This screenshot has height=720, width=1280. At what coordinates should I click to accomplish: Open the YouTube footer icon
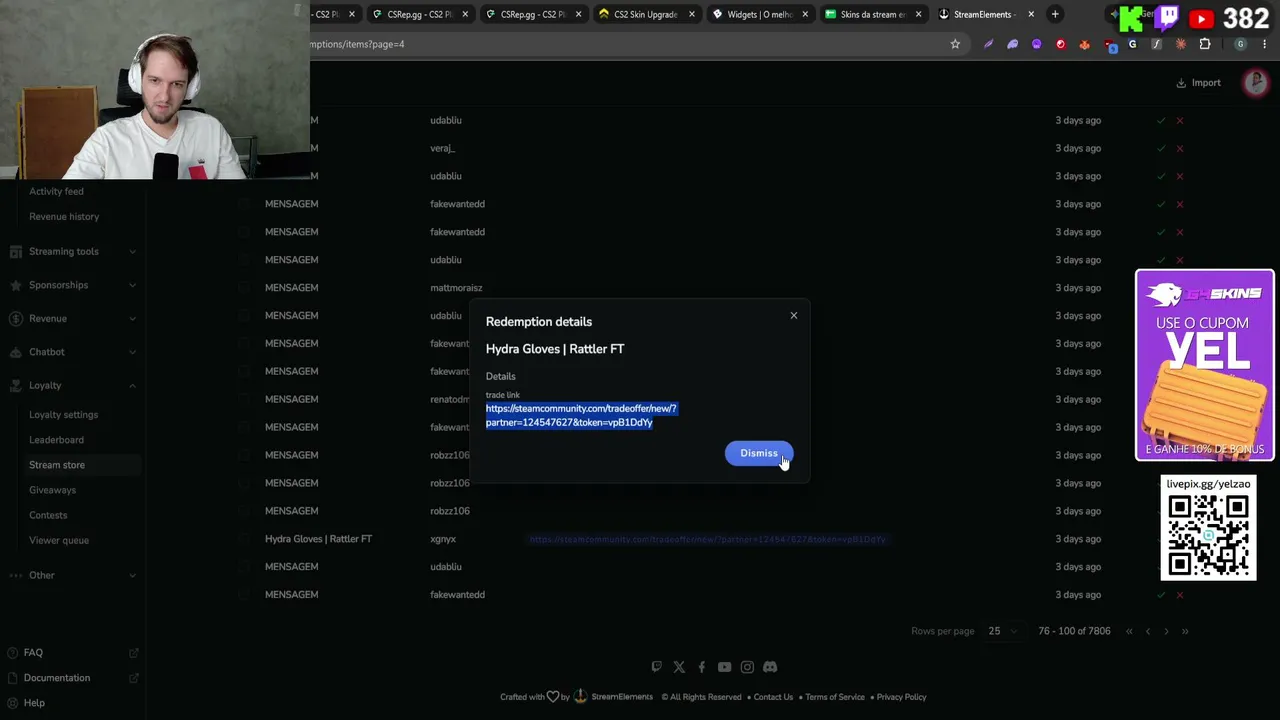click(724, 667)
